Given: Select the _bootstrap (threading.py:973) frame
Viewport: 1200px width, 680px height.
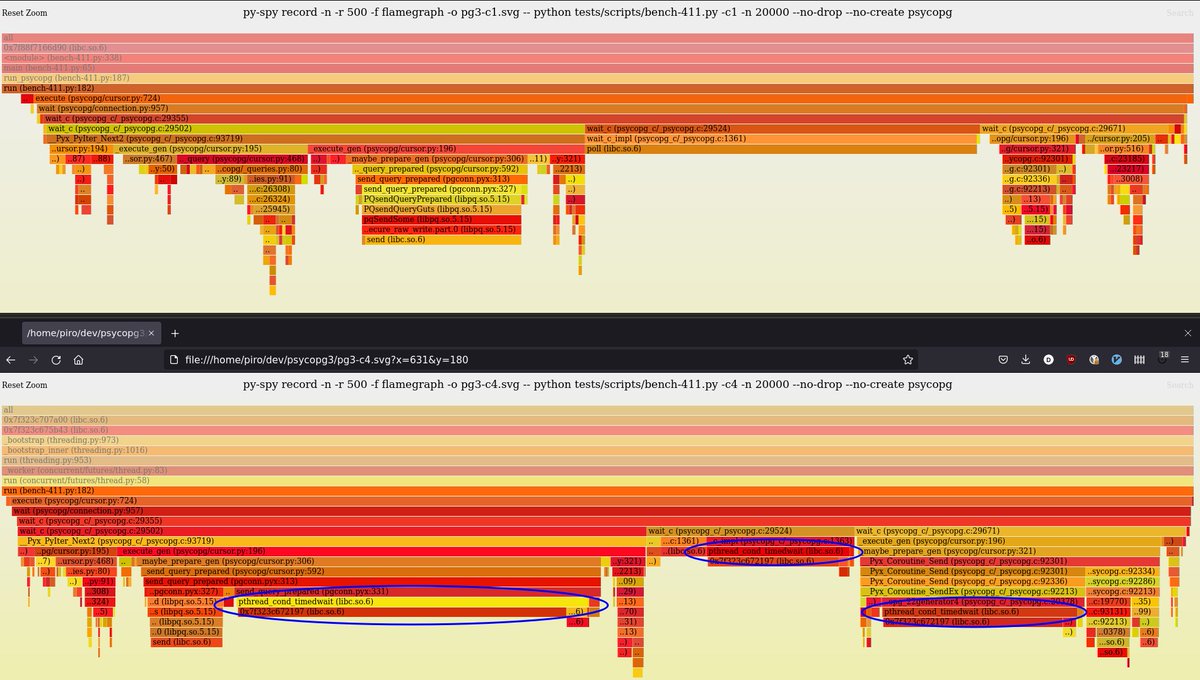Looking at the screenshot, I should pyautogui.click(x=598, y=440).
